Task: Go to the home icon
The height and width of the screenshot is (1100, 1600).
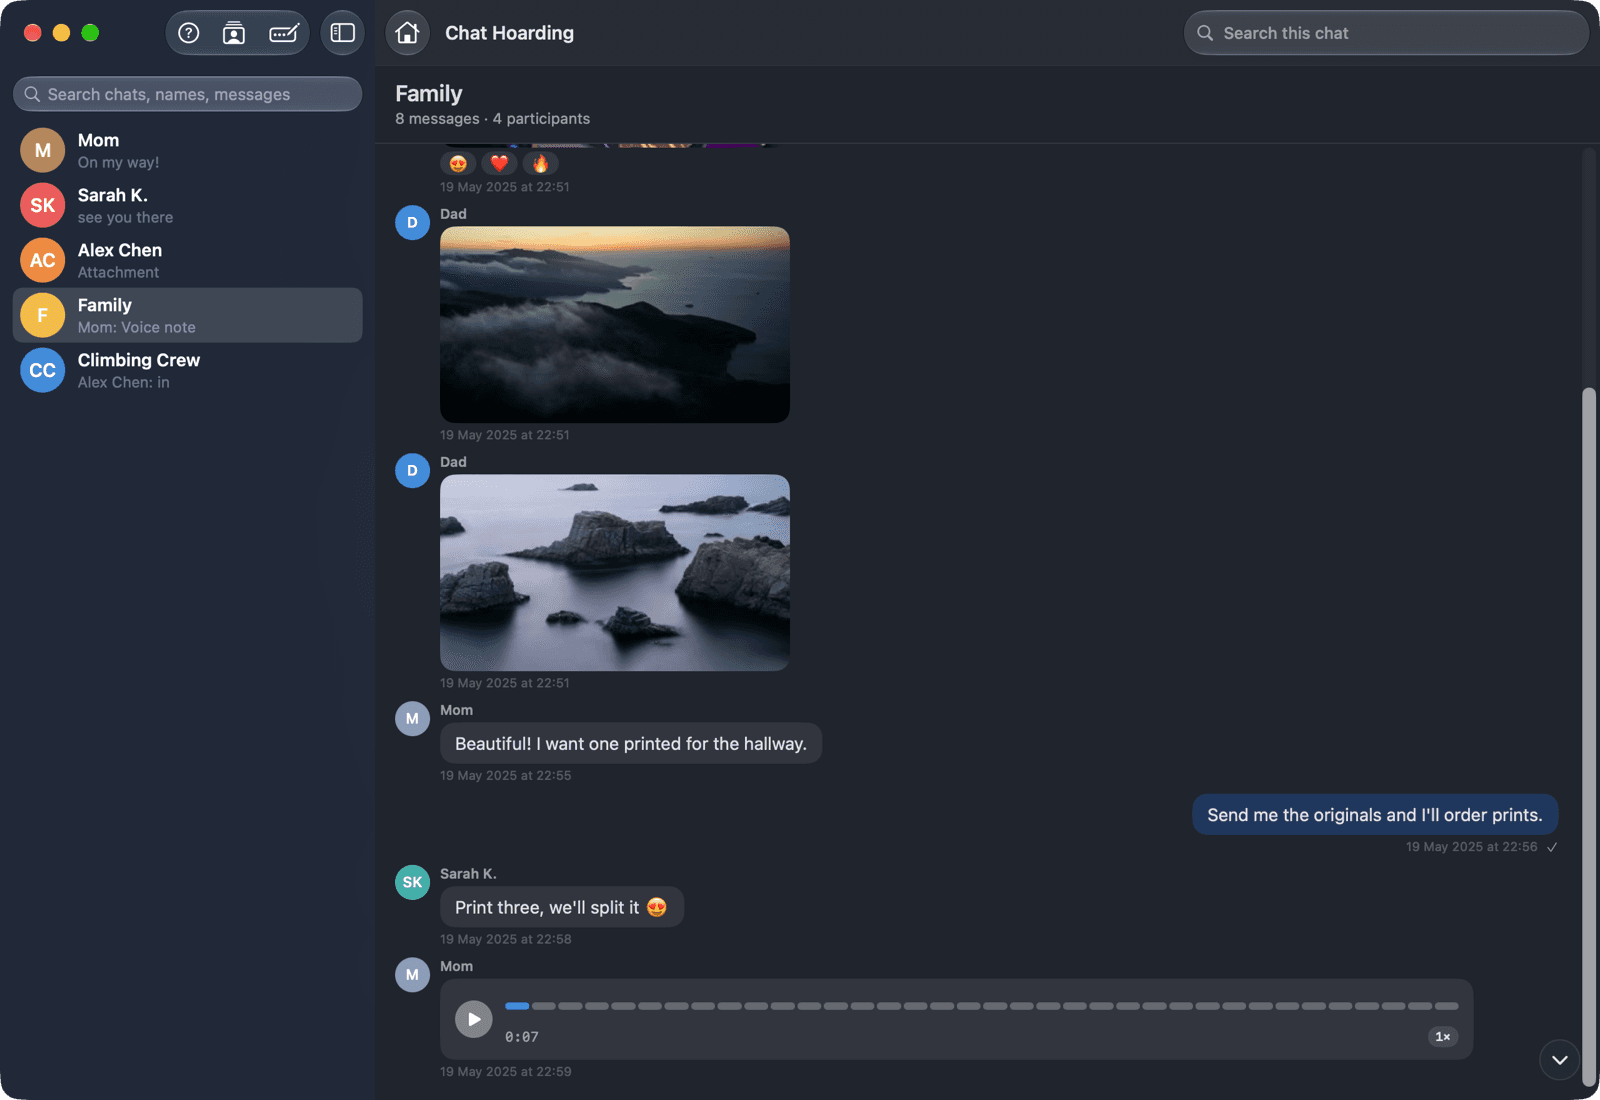Action: point(407,33)
